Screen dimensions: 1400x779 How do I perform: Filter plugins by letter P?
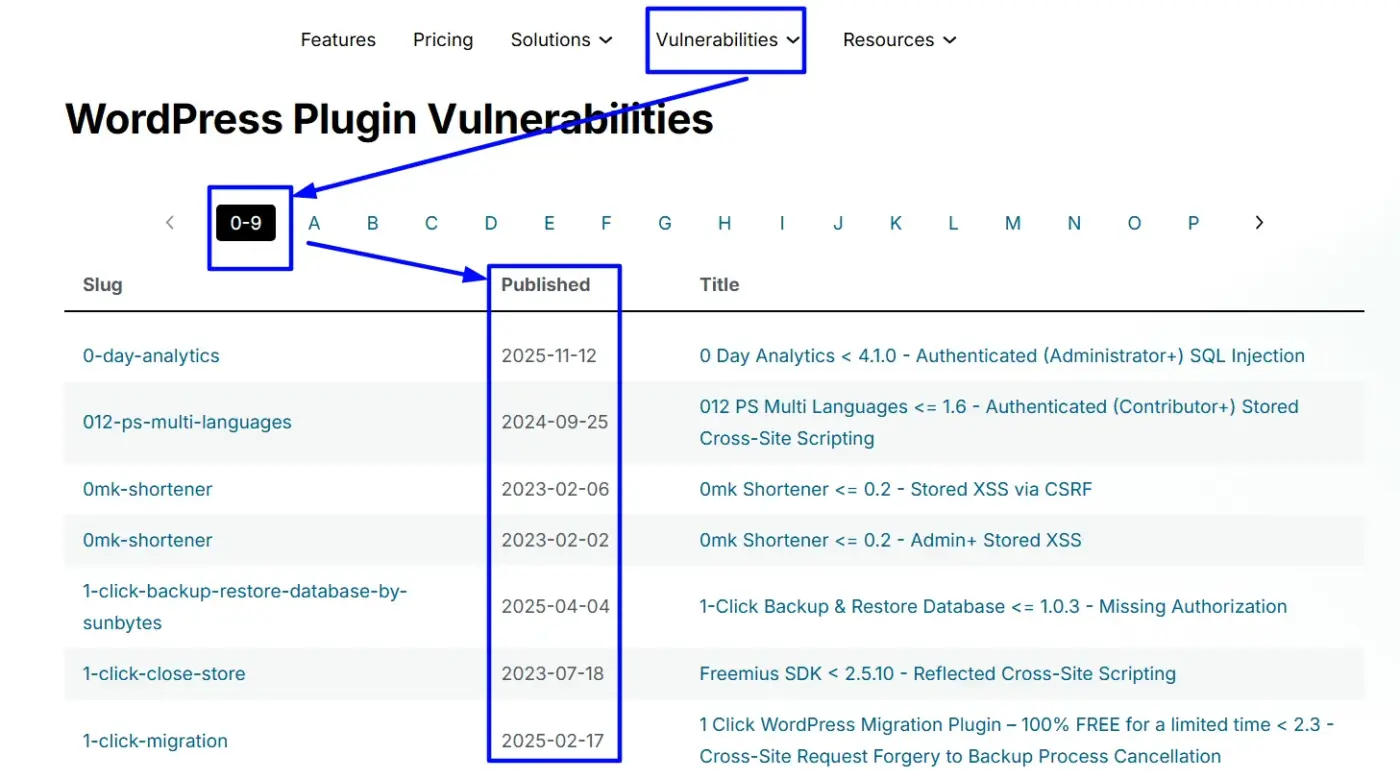pos(1193,223)
